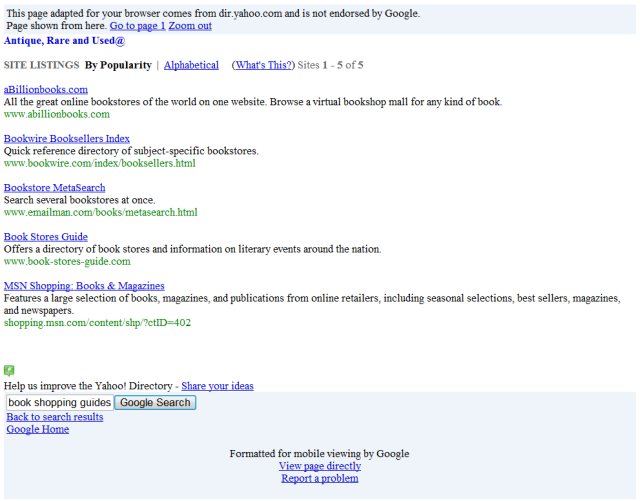
Task: Open the Google Home link
Action: click(x=38, y=429)
